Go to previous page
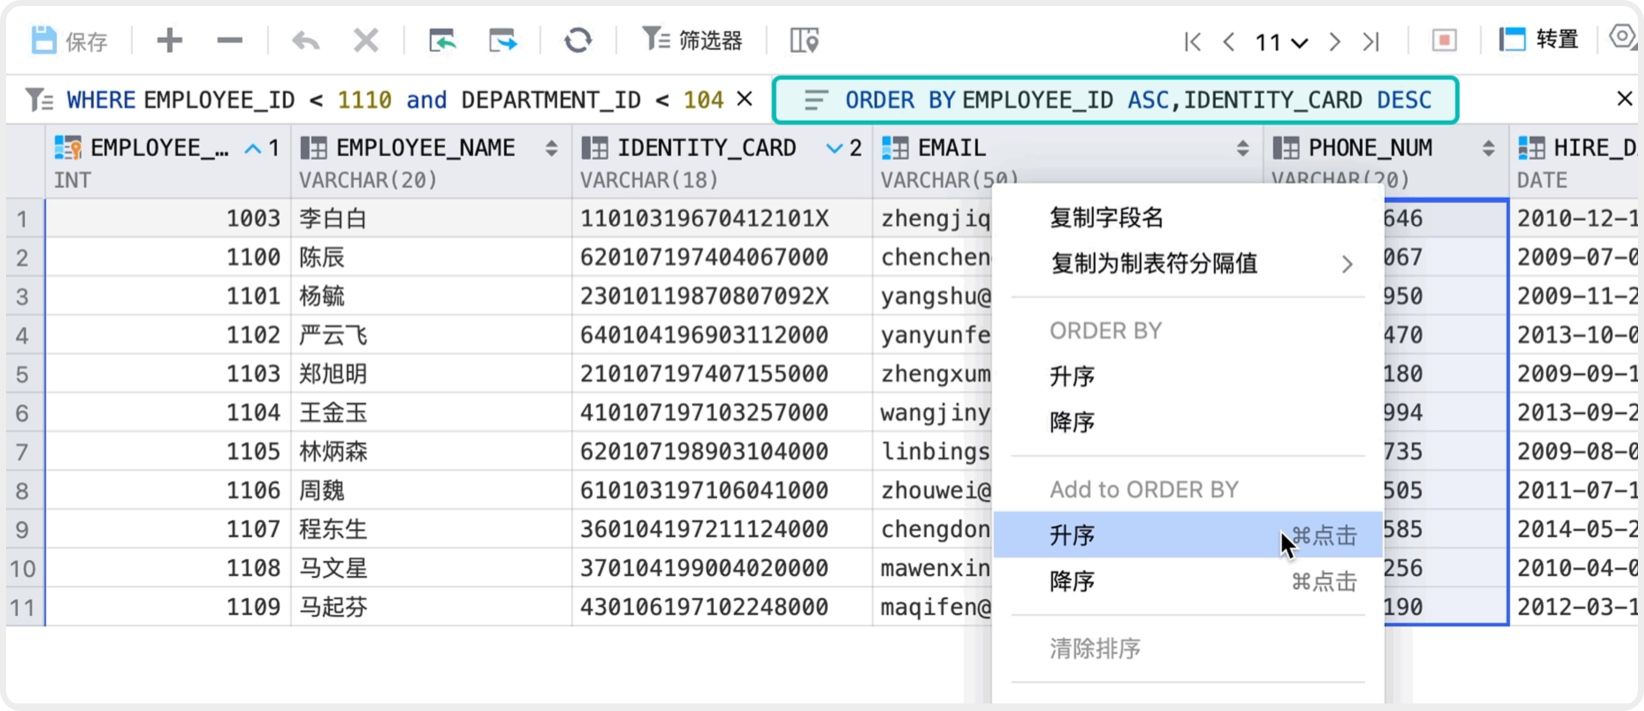The image size is (1644, 711). click(1229, 42)
